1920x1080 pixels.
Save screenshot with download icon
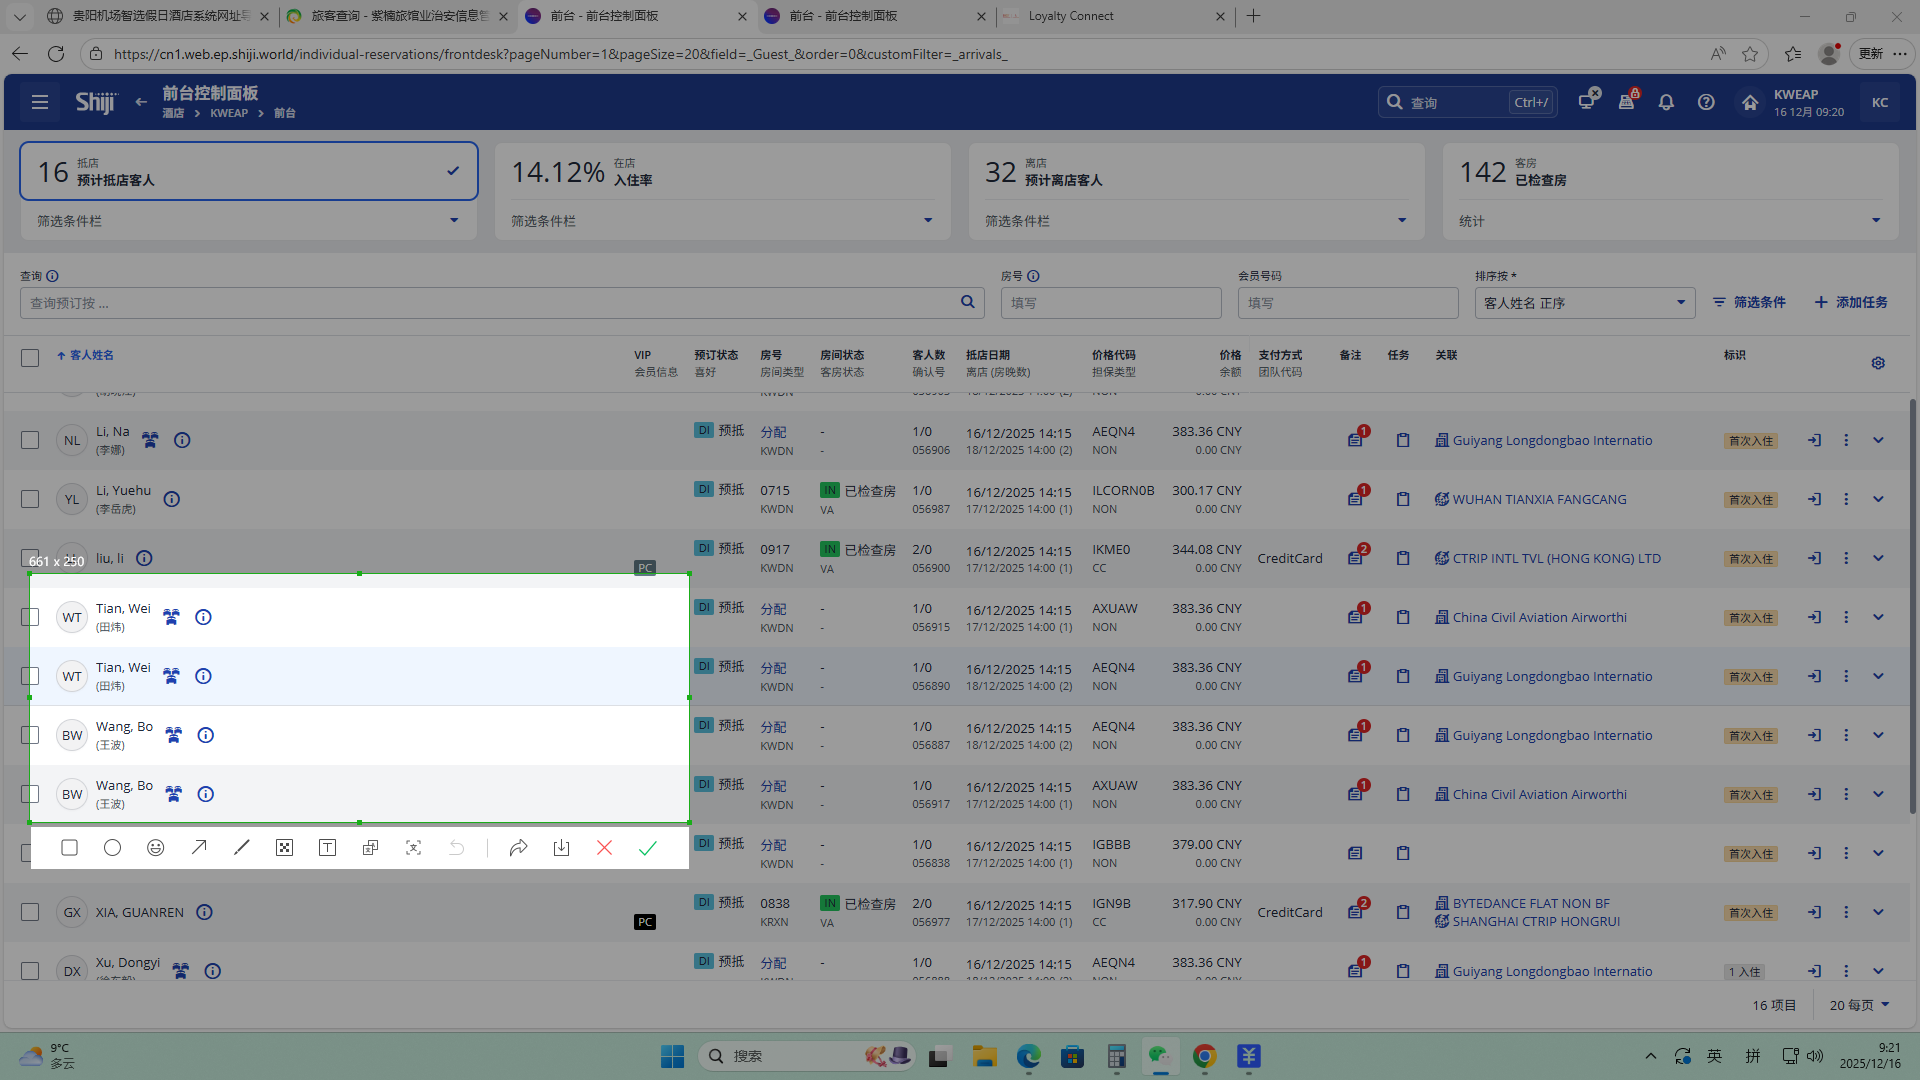(561, 848)
